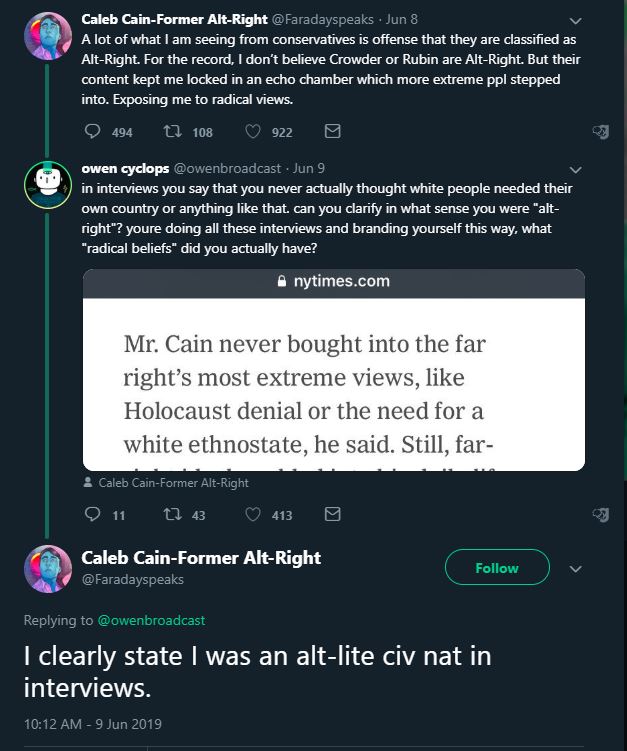The image size is (627, 751).
Task: Click the envelope icon on owen cyclops's tweet
Action: click(x=333, y=514)
